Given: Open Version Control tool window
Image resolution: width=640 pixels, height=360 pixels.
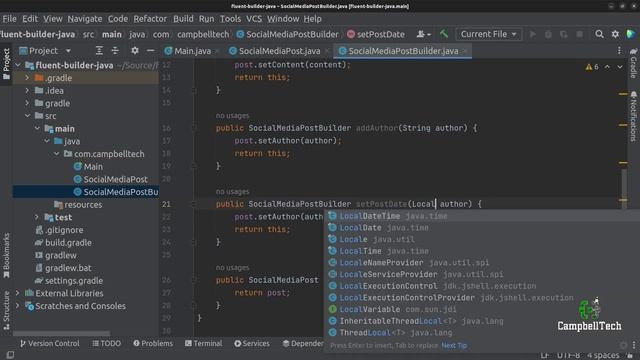Looking at the screenshot, I should (x=50, y=344).
